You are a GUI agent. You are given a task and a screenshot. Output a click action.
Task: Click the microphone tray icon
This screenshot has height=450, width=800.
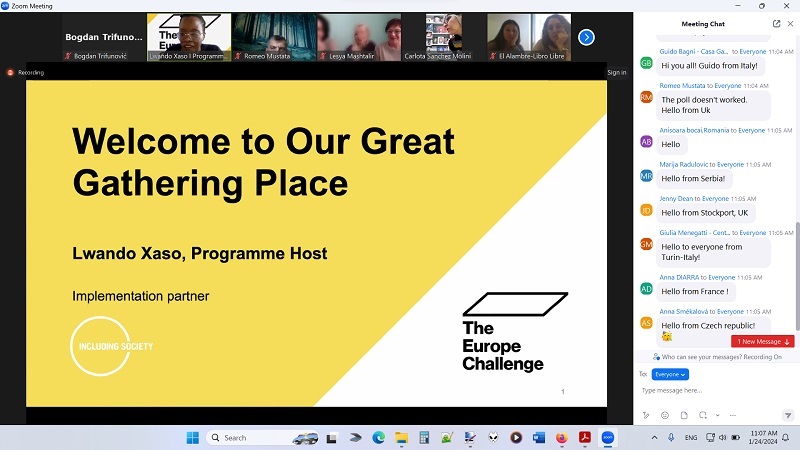coord(671,438)
